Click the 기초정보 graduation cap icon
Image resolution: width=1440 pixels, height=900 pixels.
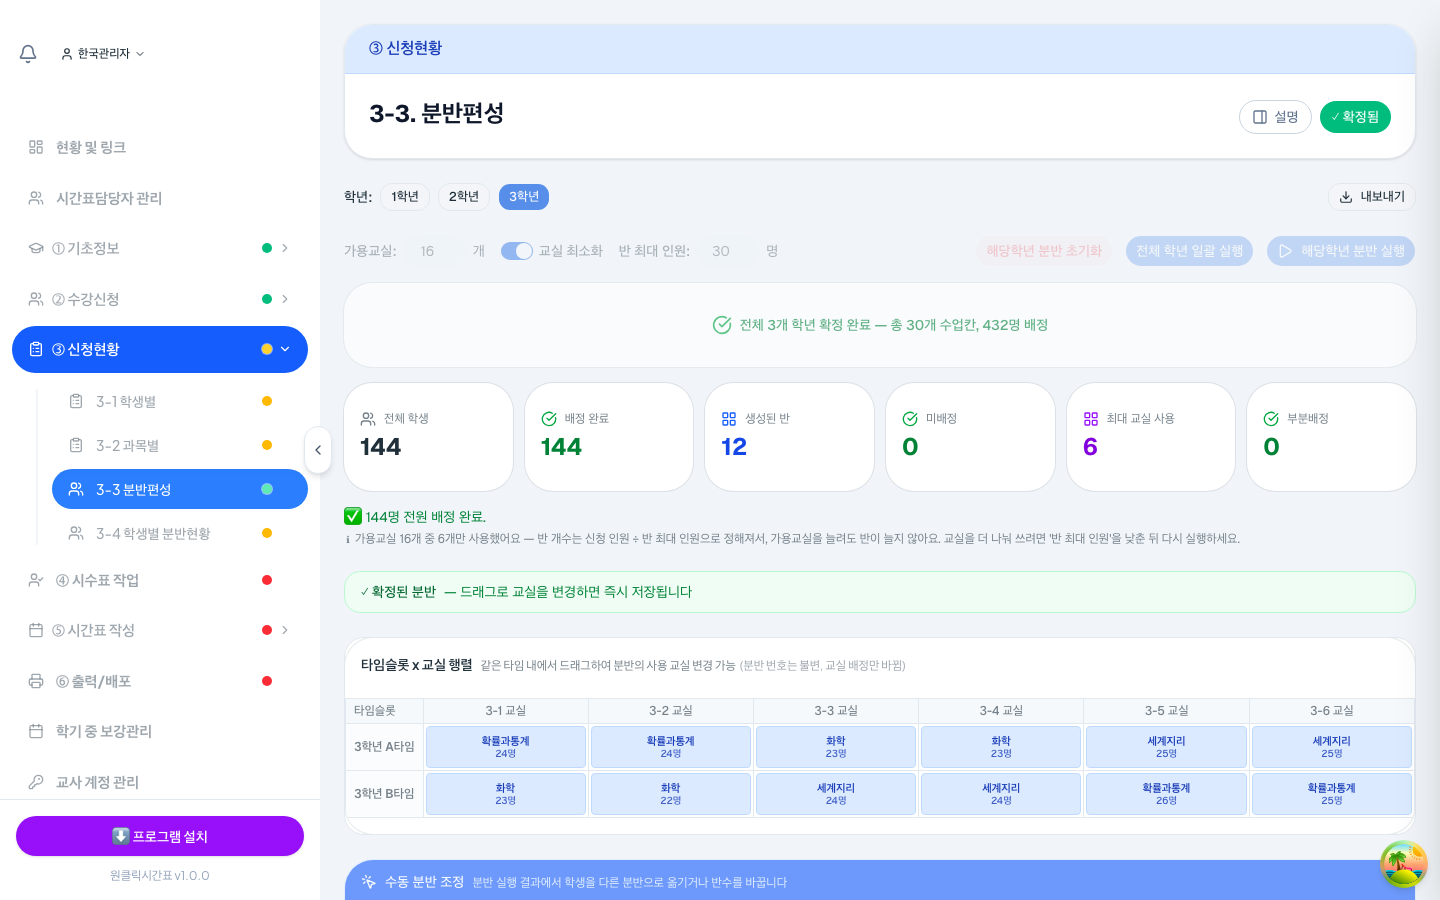[x=36, y=248]
